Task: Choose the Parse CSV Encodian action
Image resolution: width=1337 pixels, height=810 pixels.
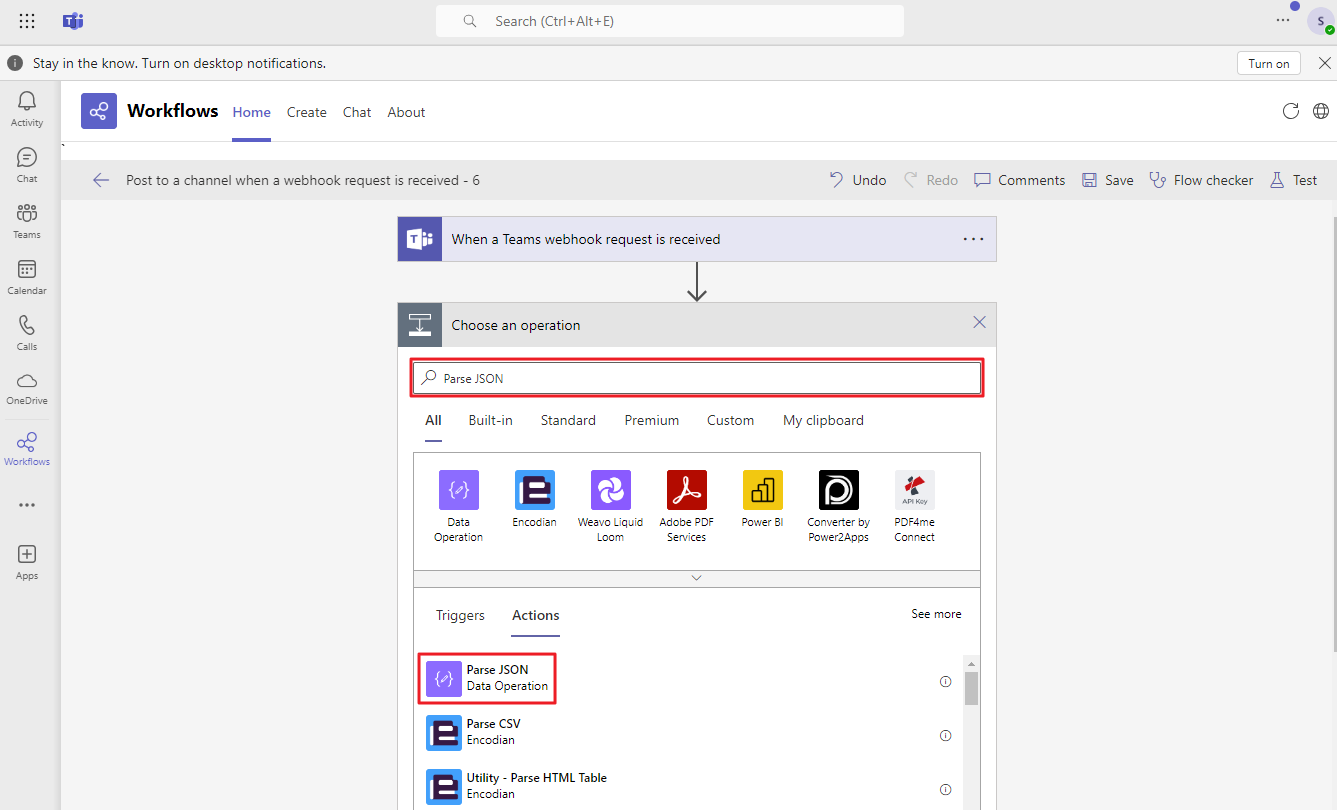Action: (687, 732)
